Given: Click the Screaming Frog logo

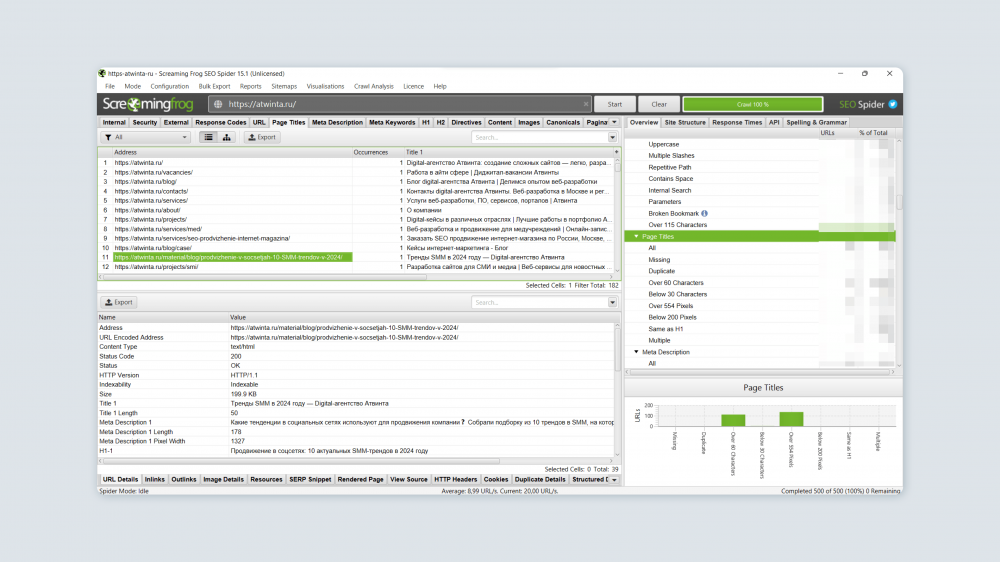Looking at the screenshot, I should point(148,104).
